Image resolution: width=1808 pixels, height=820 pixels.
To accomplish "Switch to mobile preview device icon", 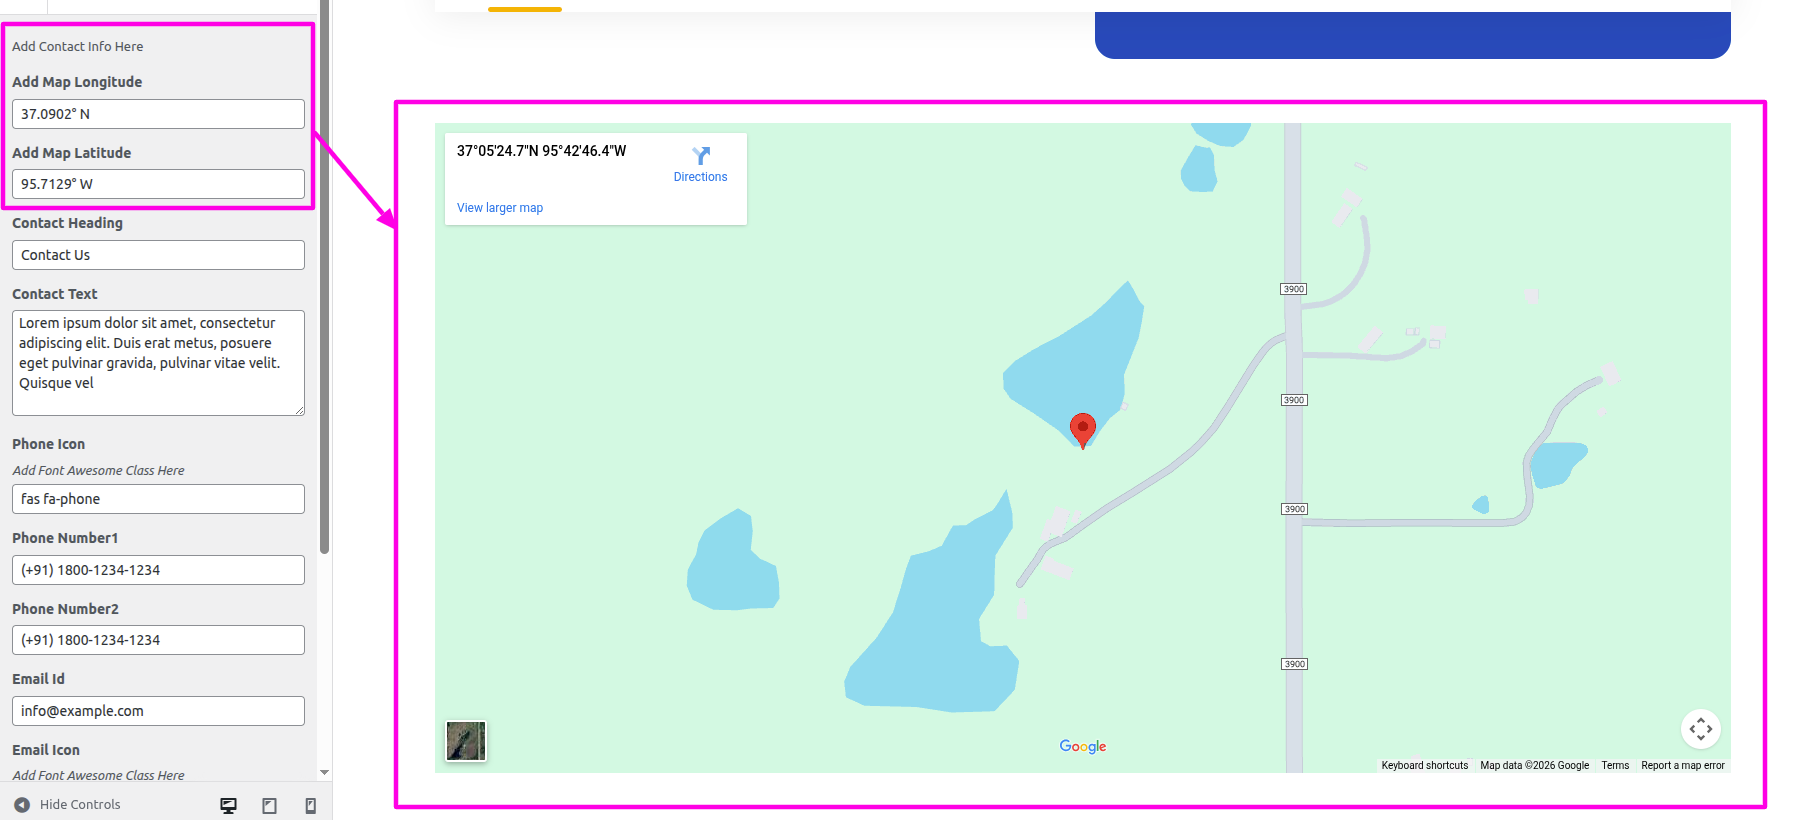I will (x=310, y=806).
